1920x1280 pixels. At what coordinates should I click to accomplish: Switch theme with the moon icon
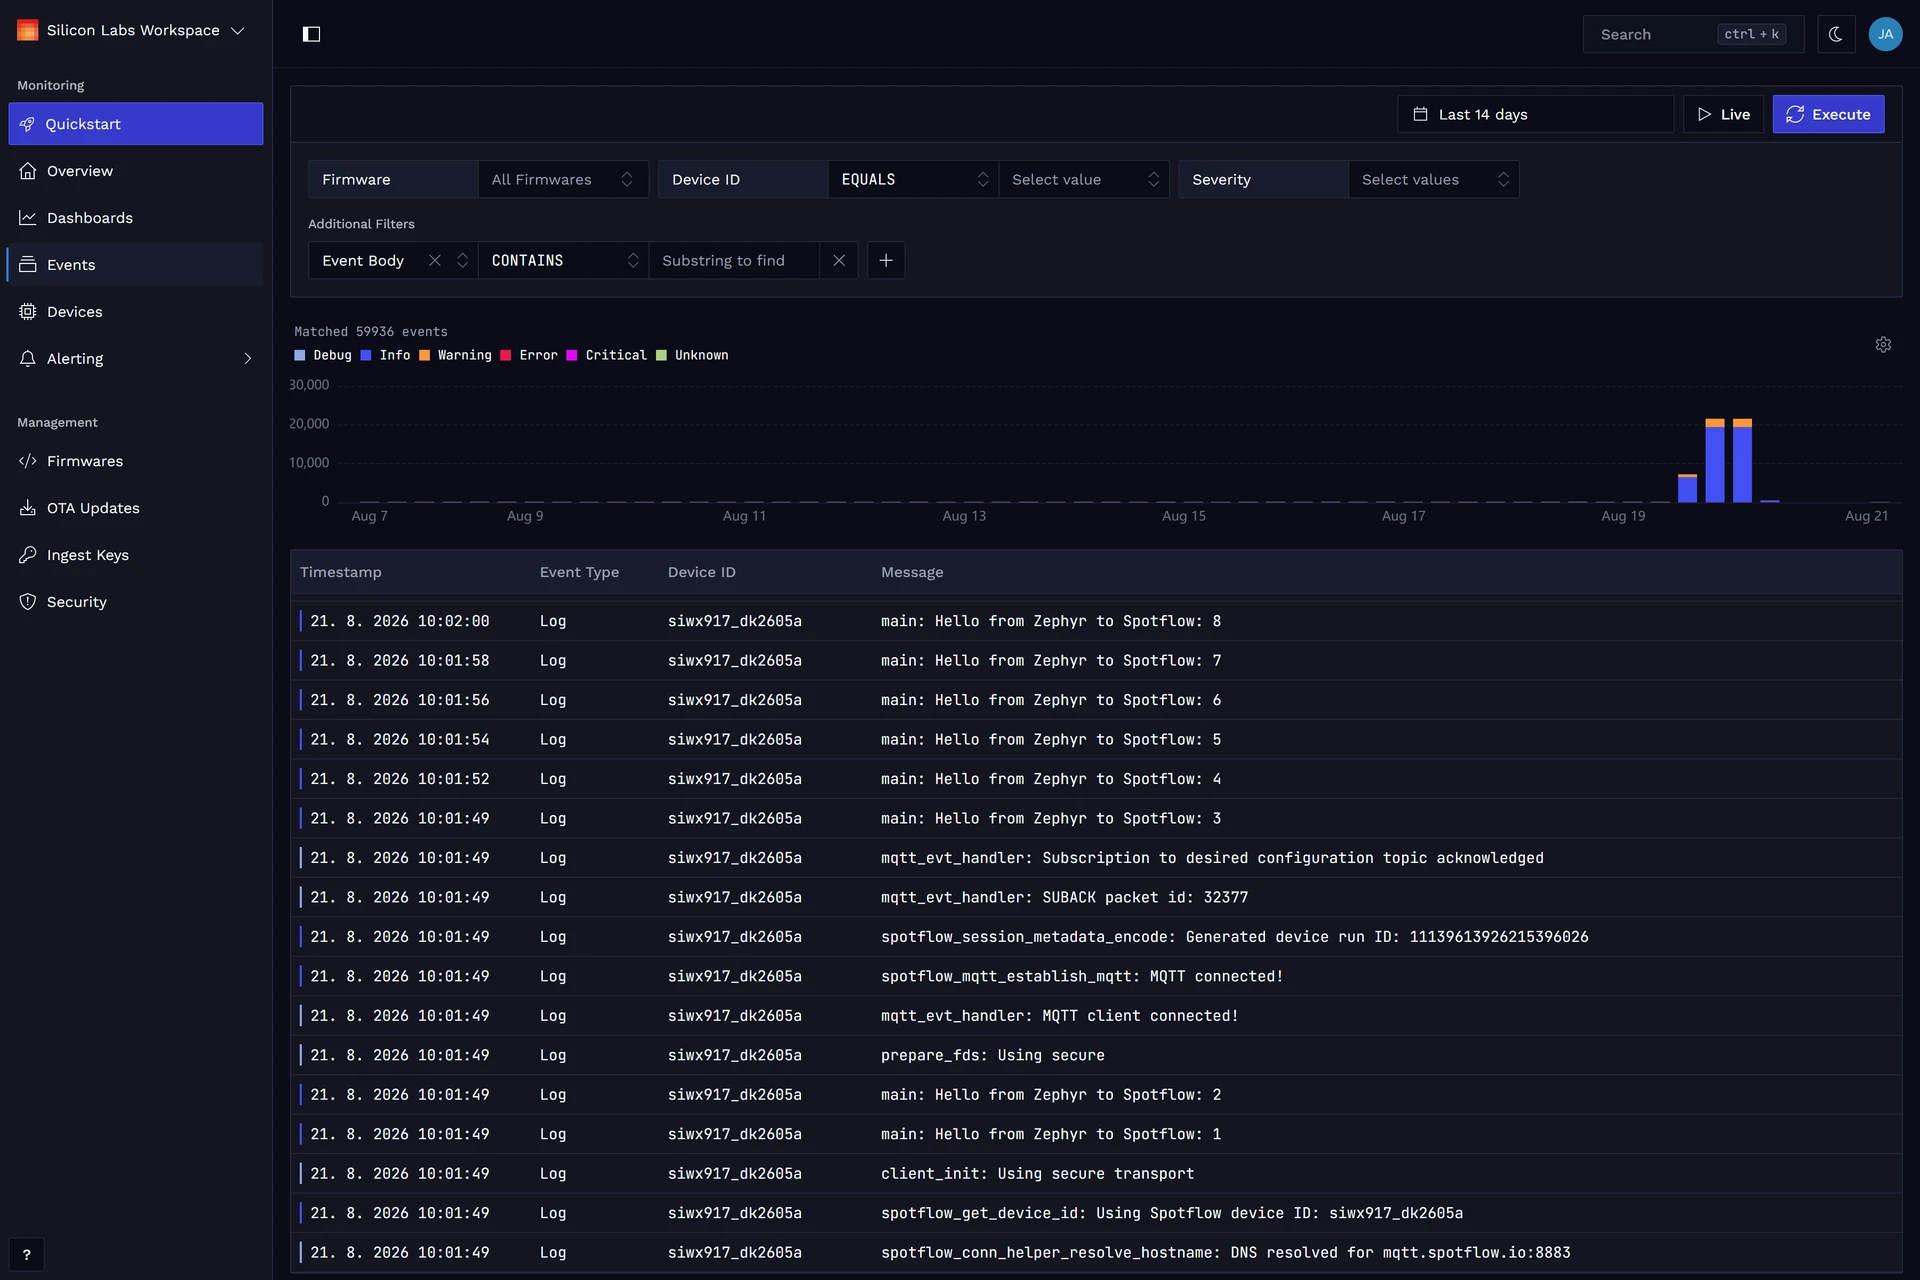pyautogui.click(x=1836, y=34)
